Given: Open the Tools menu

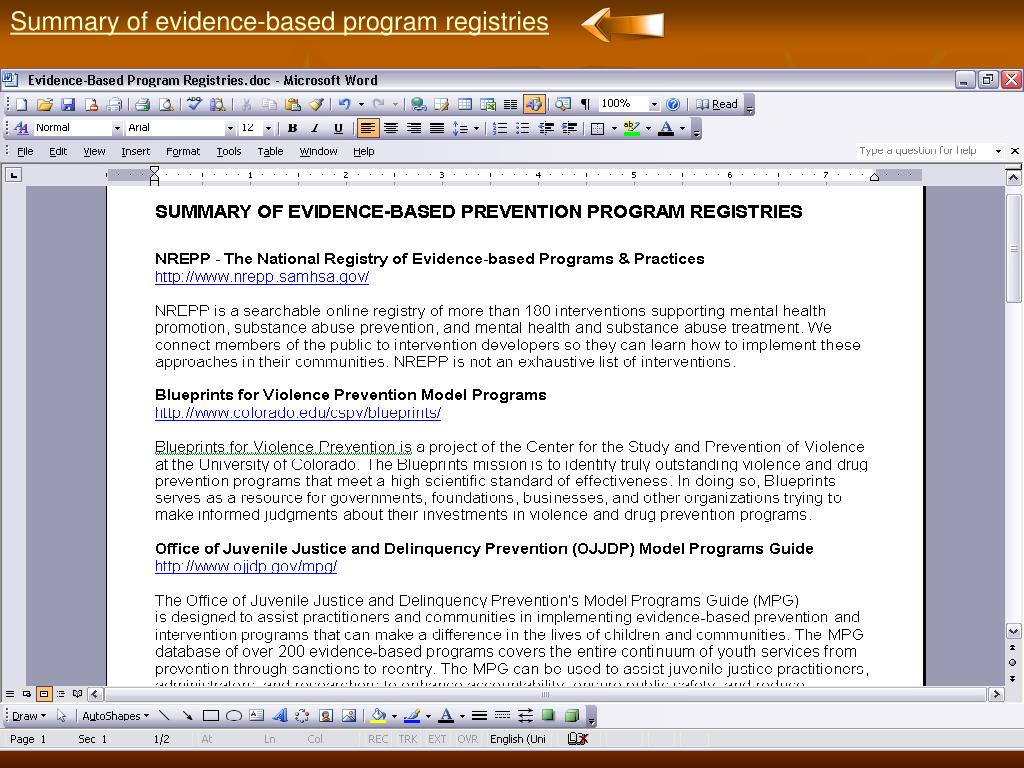Looking at the screenshot, I should [x=229, y=152].
